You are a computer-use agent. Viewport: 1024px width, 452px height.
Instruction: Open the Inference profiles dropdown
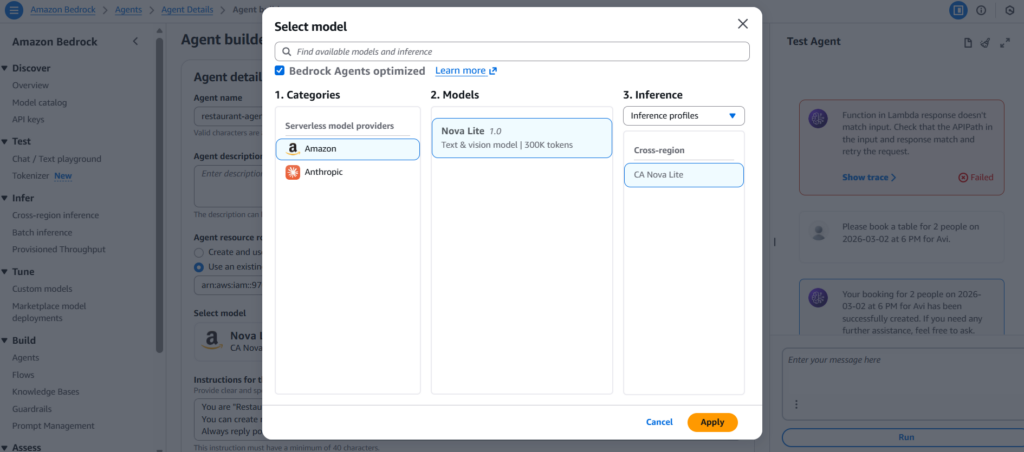(x=683, y=116)
